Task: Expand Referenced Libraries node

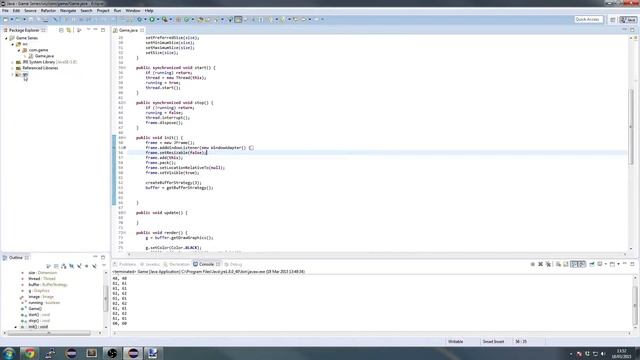Action: 13,68
